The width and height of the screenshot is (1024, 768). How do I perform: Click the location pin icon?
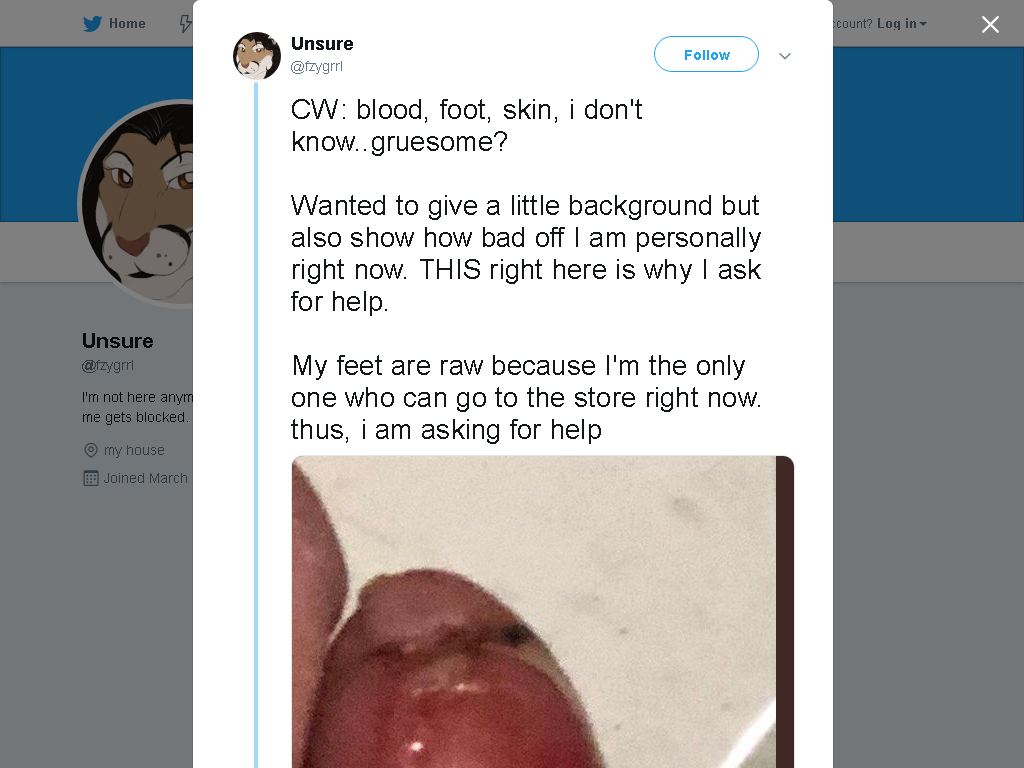tap(91, 451)
